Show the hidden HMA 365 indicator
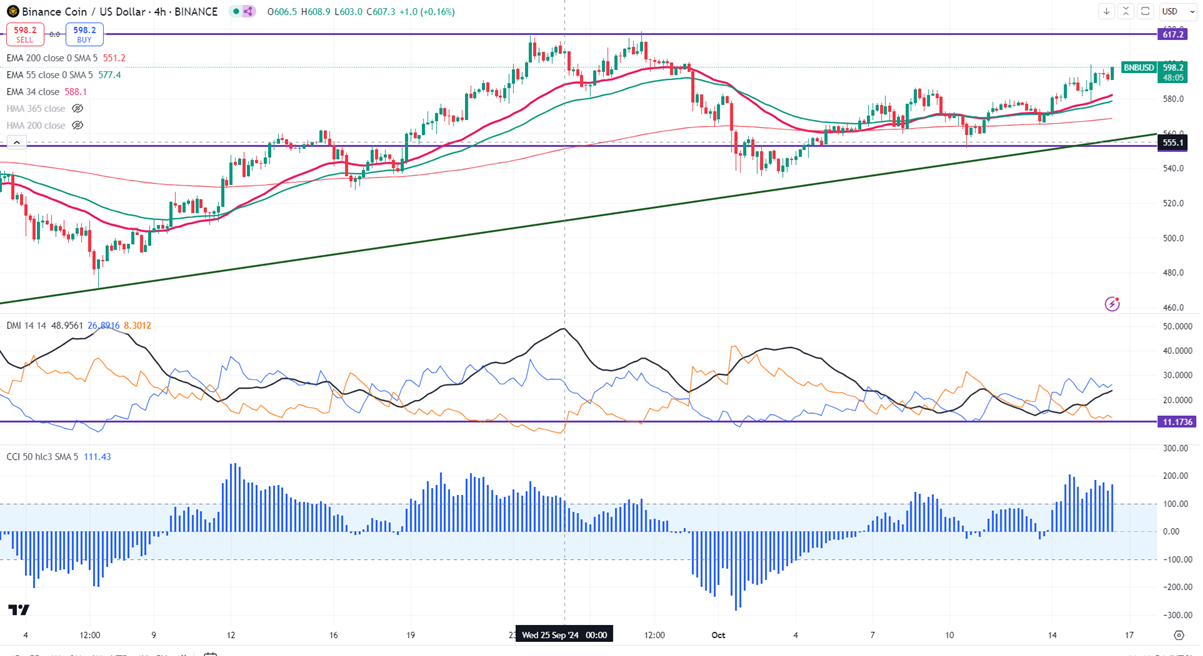This screenshot has height=656, width=1203. coord(77,108)
